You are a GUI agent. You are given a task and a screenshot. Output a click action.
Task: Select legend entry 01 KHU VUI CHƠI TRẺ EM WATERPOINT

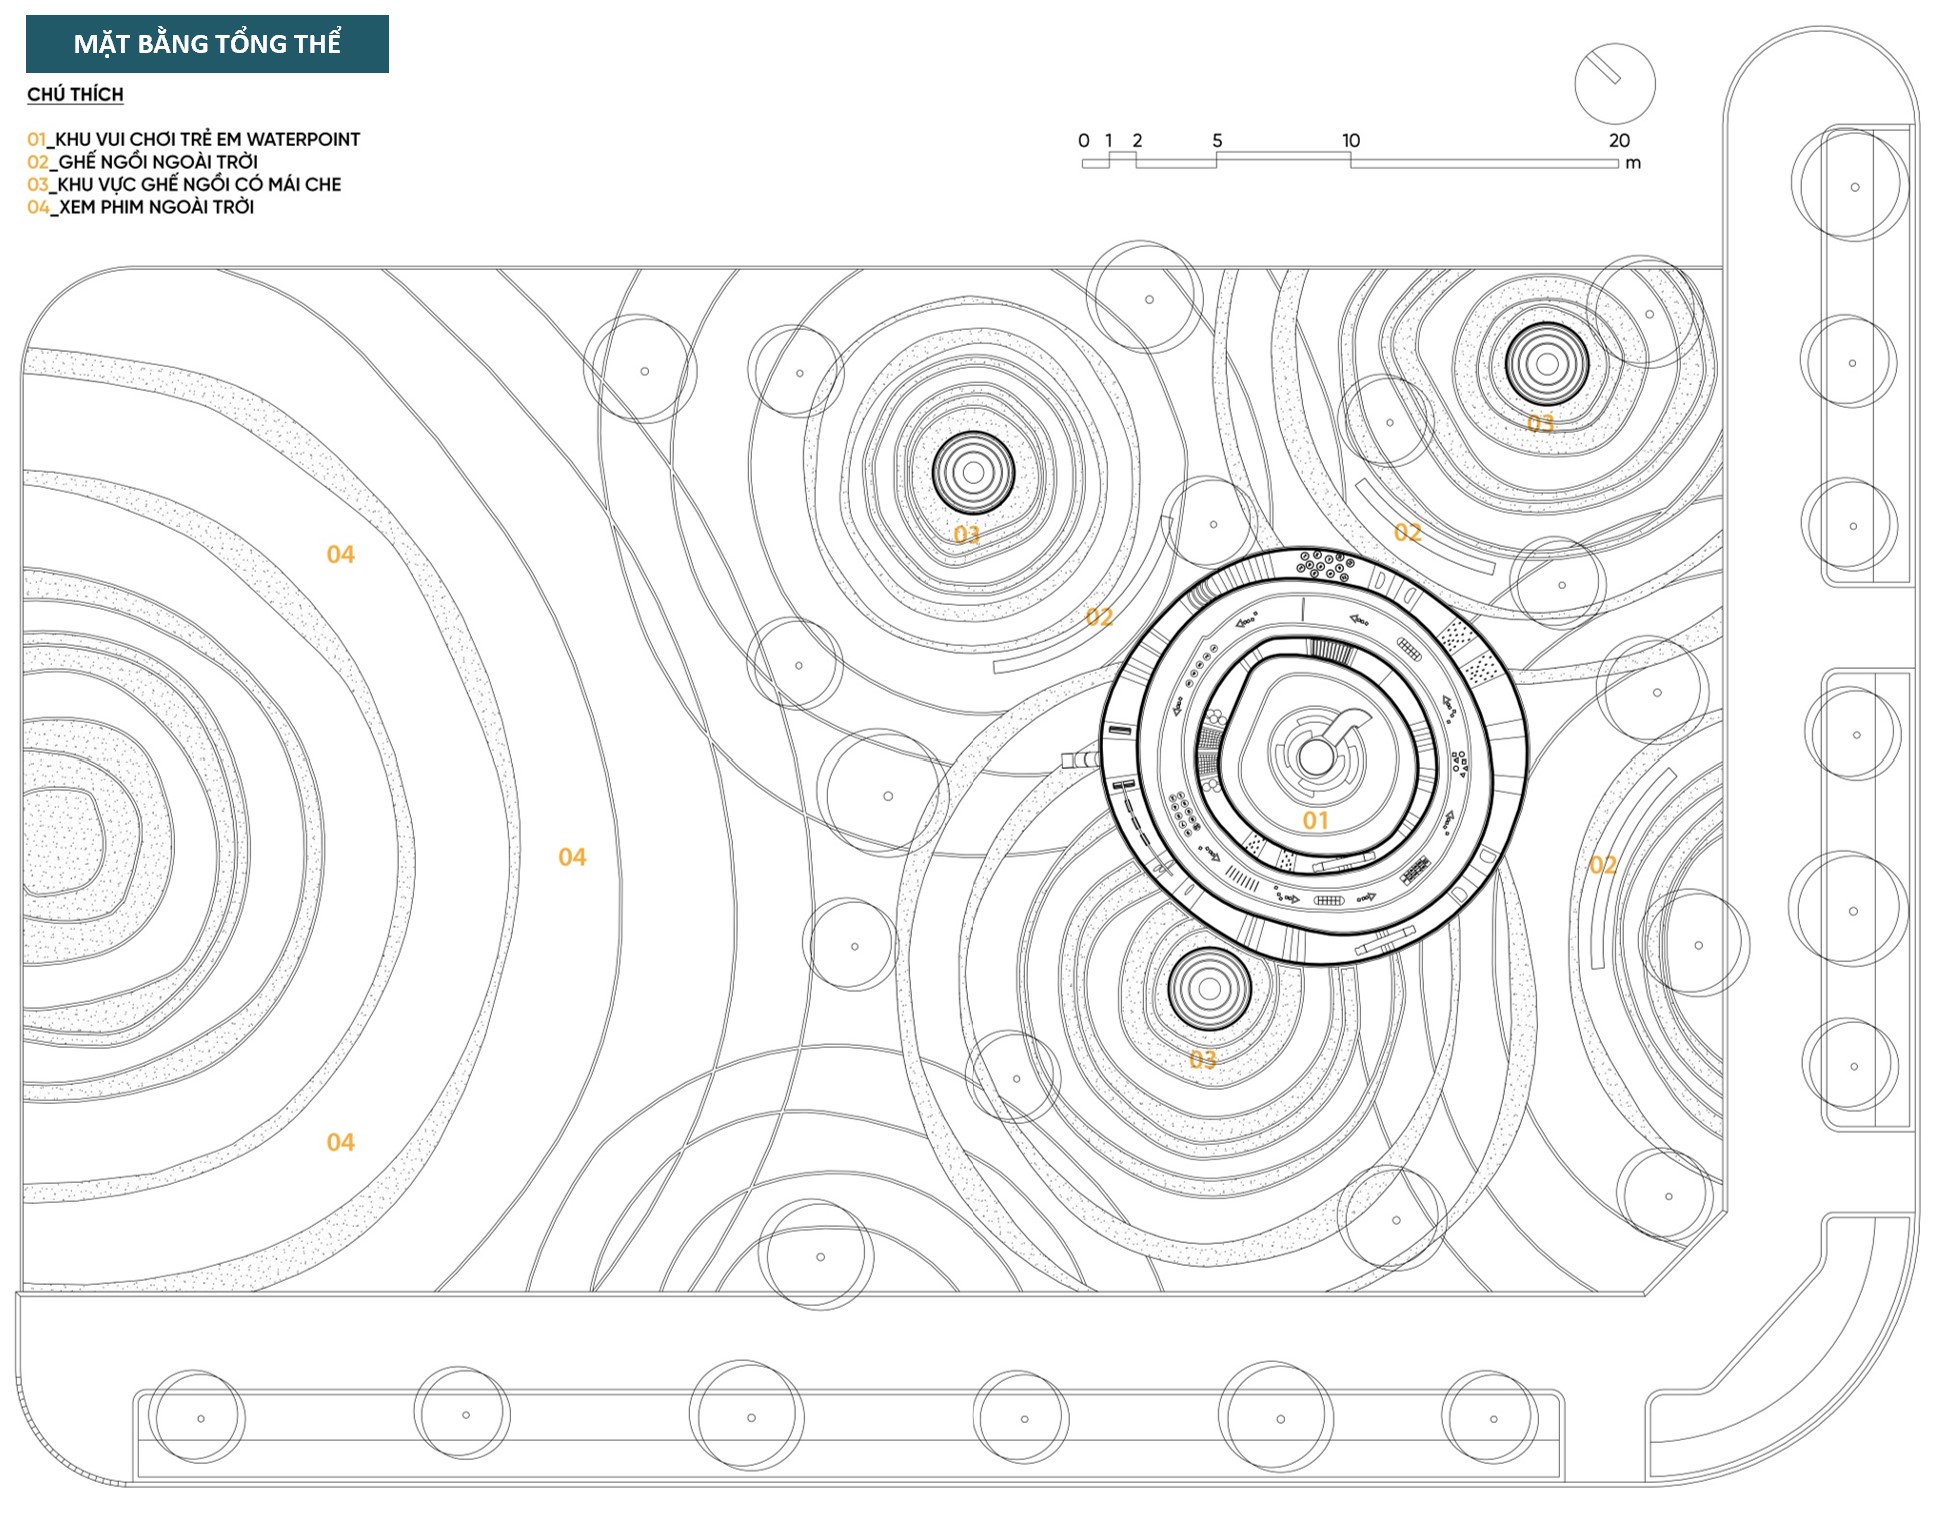point(193,139)
